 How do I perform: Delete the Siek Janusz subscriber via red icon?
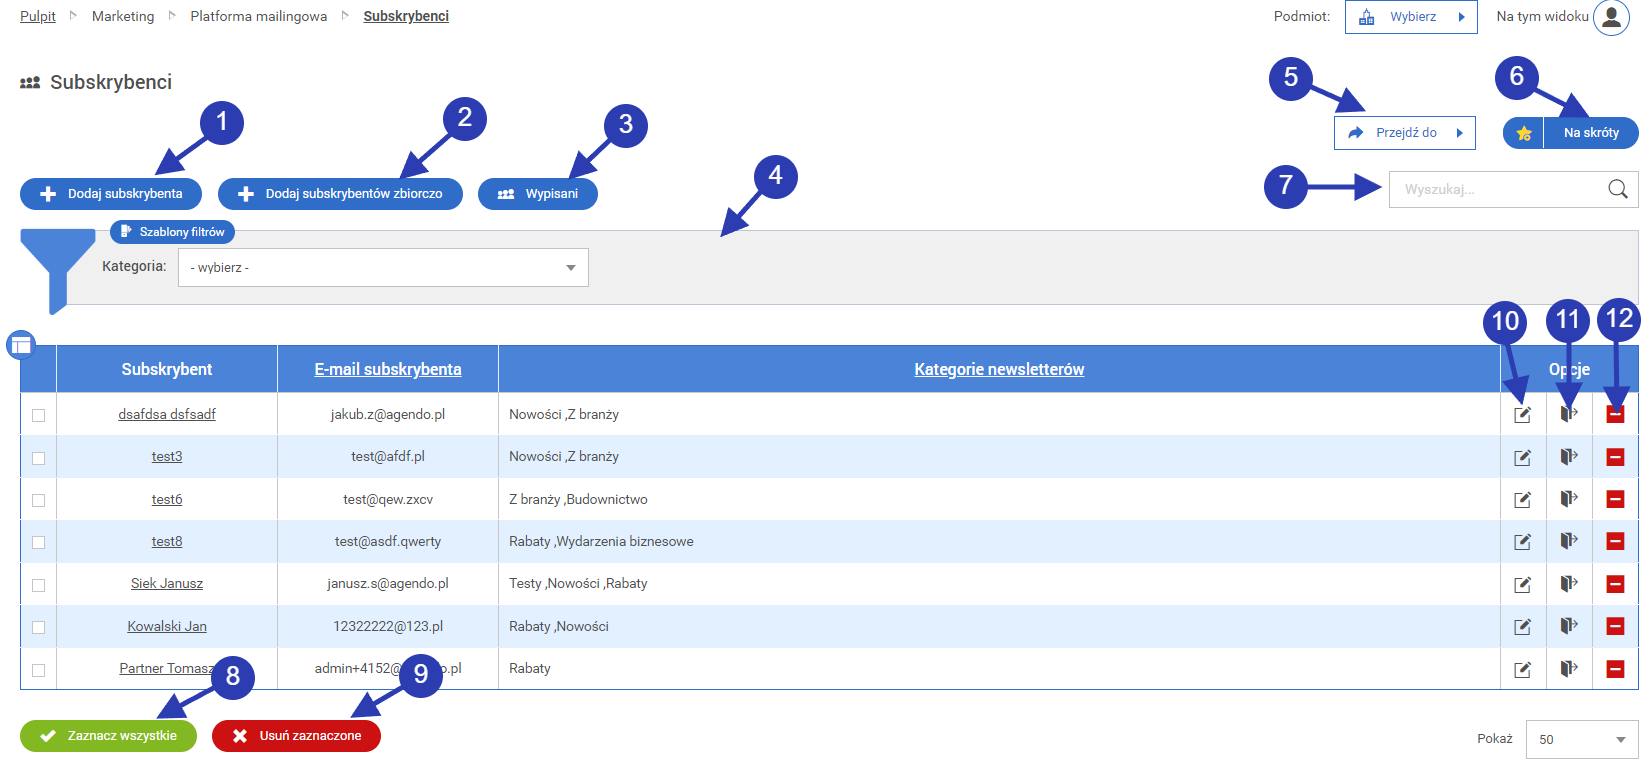[x=1614, y=584]
